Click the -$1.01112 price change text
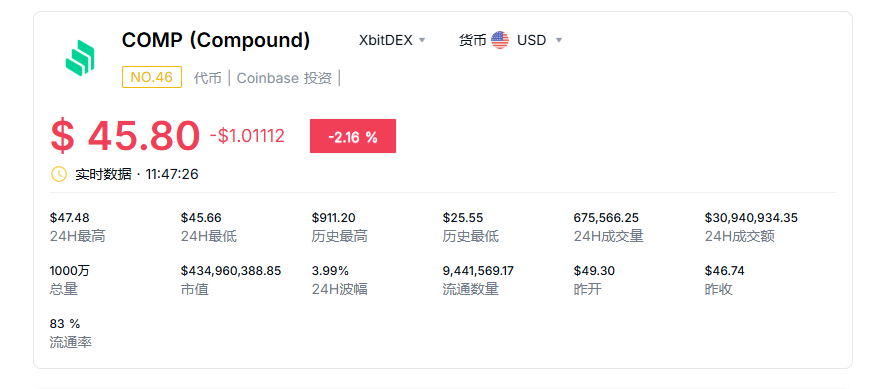 click(x=247, y=136)
